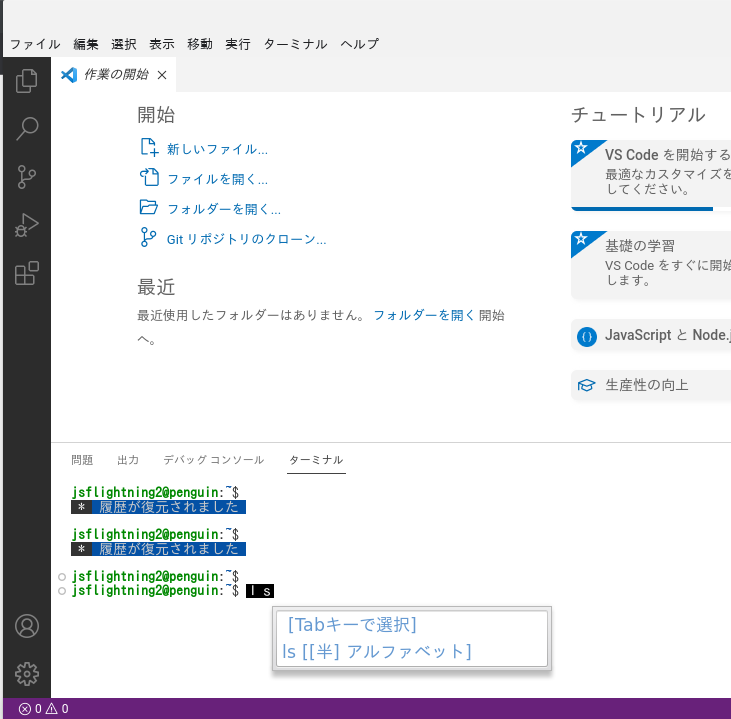Image resolution: width=731 pixels, height=719 pixels.
Task: Click the フォルダーを開く... link under 開始
Action: click(x=224, y=209)
